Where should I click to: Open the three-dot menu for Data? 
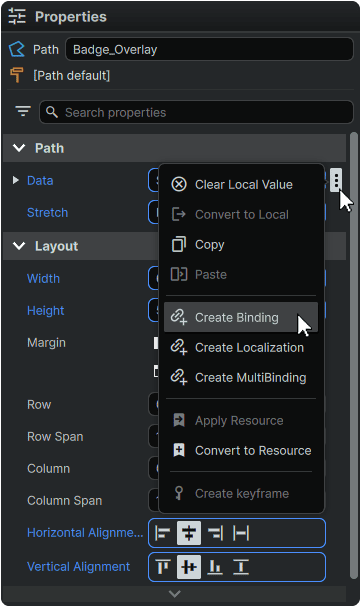click(x=336, y=180)
